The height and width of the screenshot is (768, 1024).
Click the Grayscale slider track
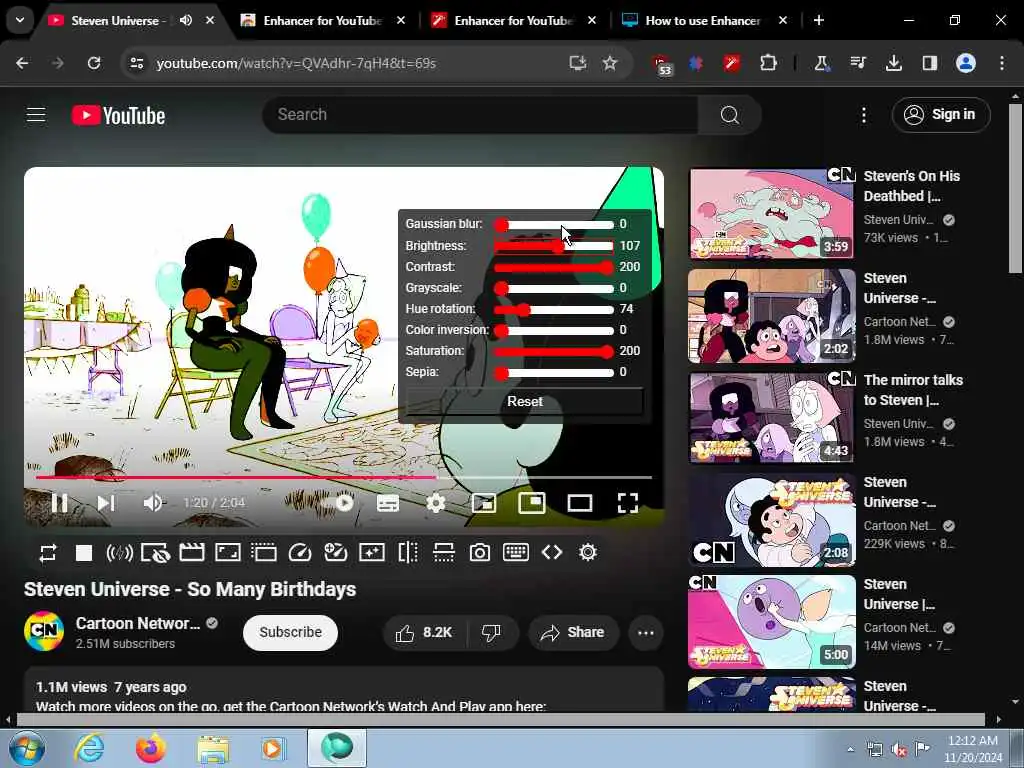click(x=554, y=288)
